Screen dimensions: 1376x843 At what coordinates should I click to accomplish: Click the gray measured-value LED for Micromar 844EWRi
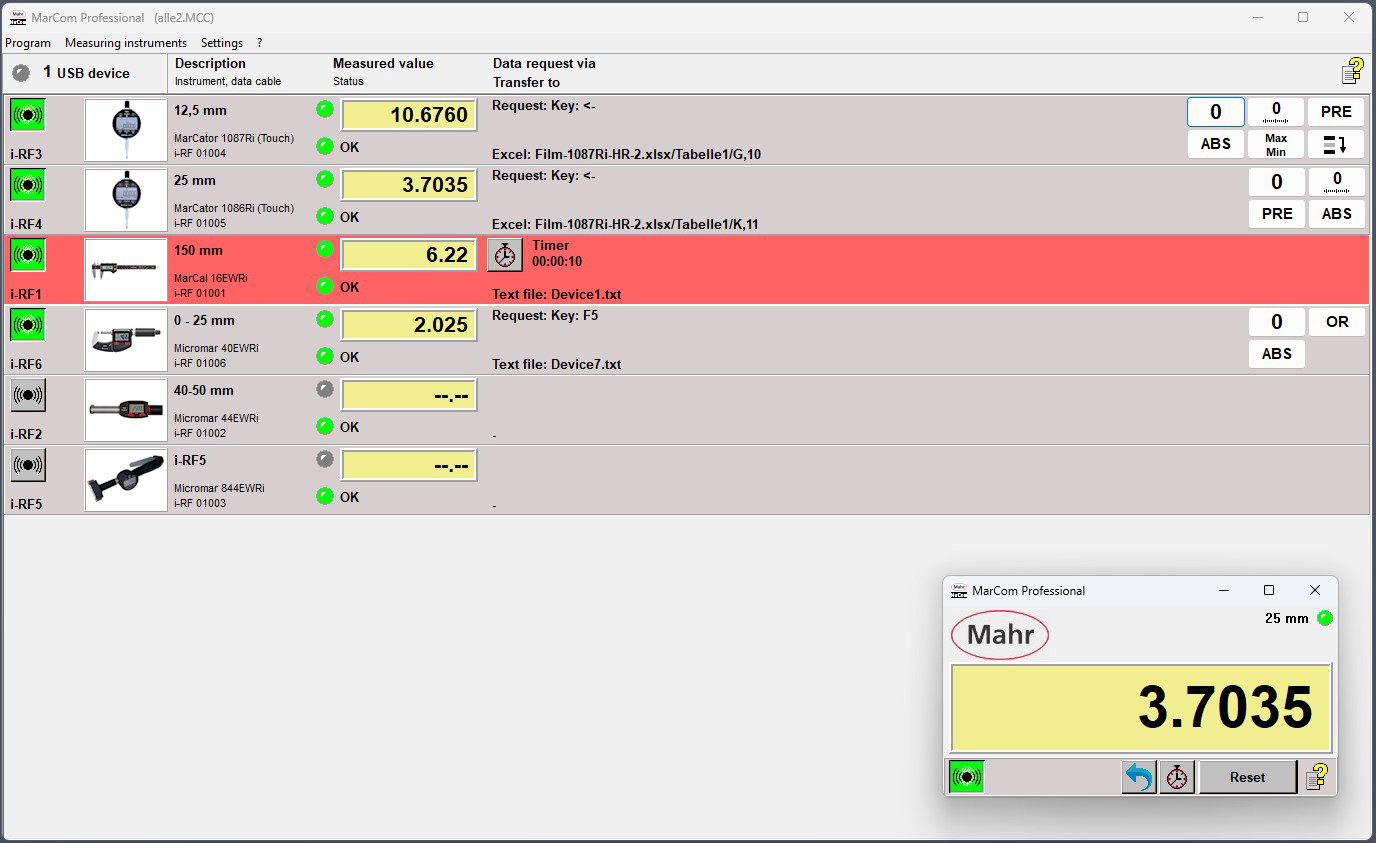pyautogui.click(x=325, y=459)
